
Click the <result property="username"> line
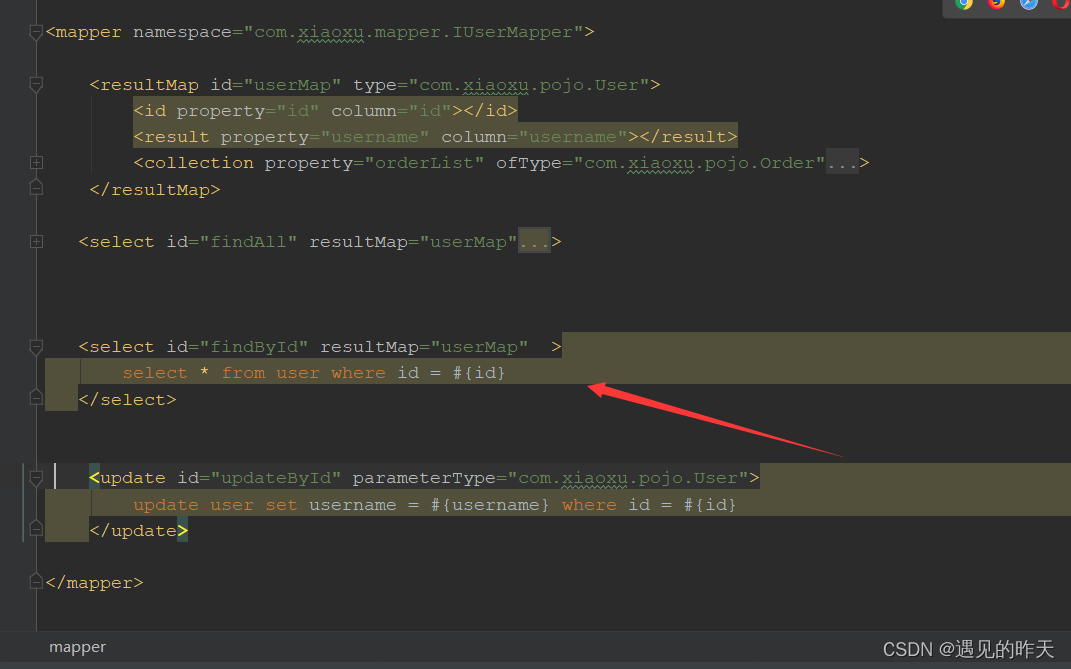point(435,137)
